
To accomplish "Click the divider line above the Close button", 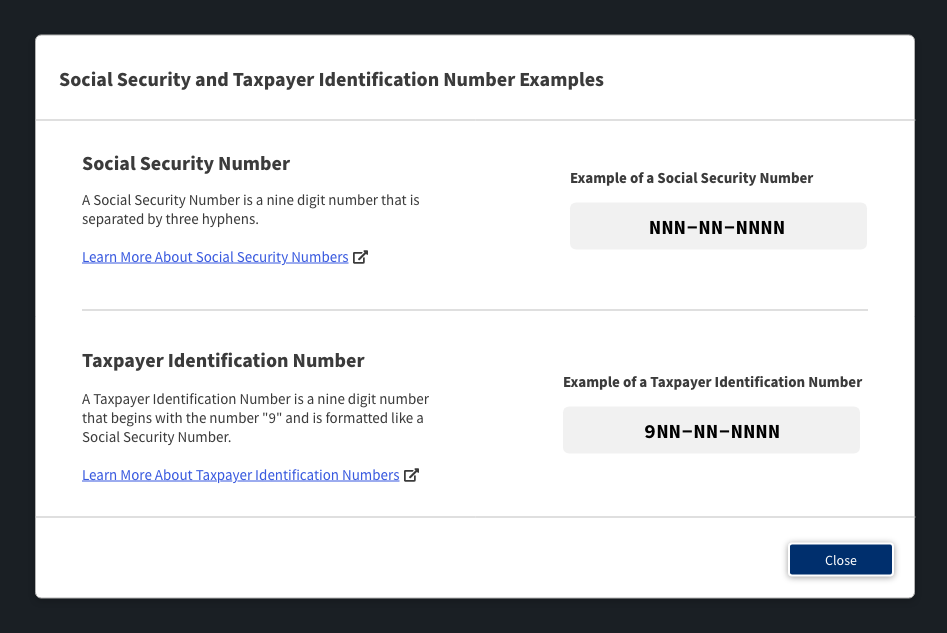I will pos(474,517).
